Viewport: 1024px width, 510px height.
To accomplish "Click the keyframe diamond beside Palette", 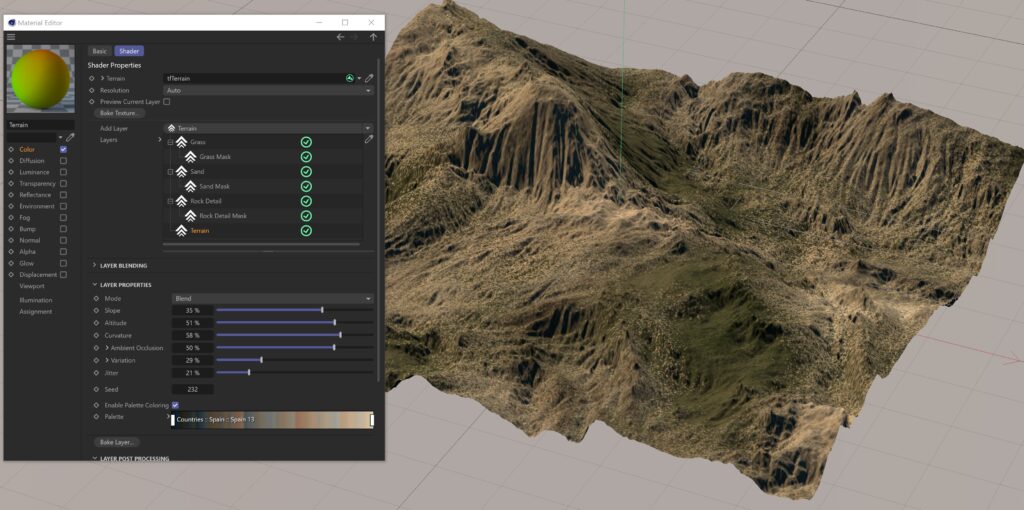I will [96, 417].
